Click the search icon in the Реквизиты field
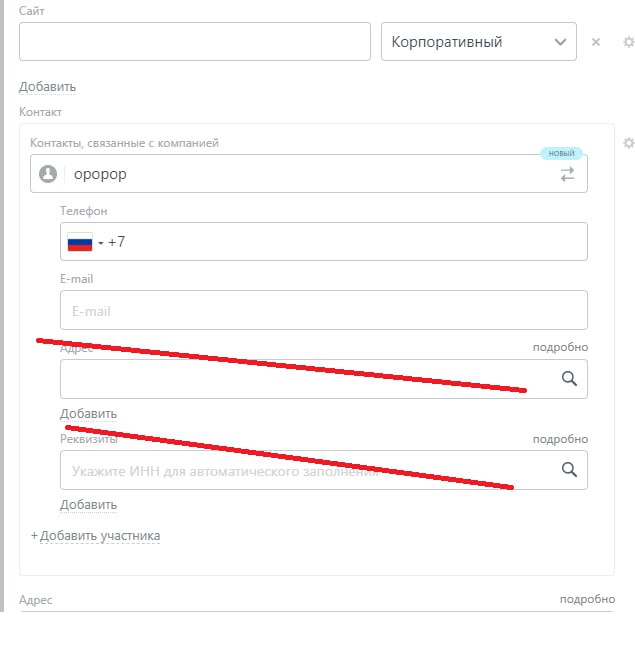This screenshot has height=650, width=635. (569, 470)
